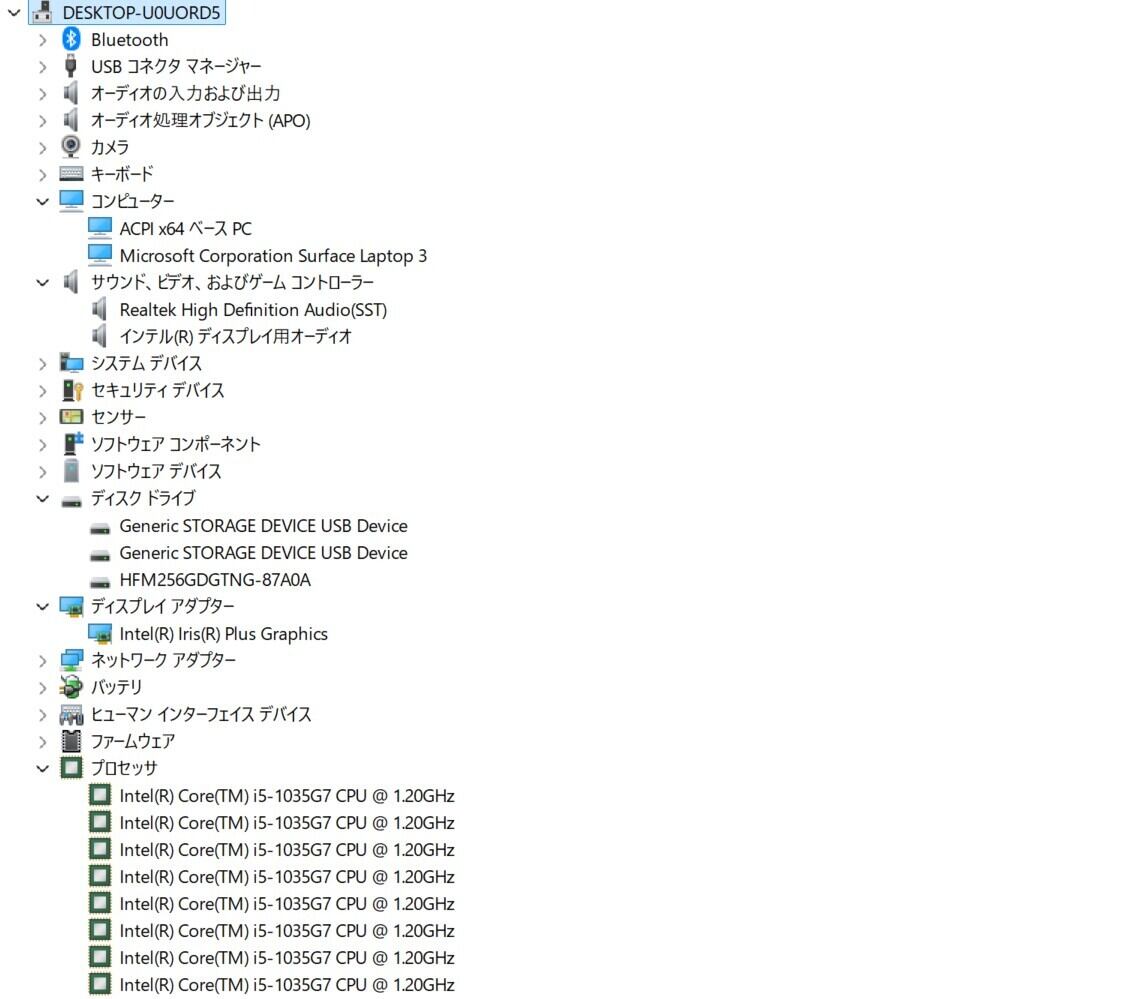1123x999 pixels.
Task: Click the セキュリティ デバイス key icon
Action: [x=72, y=390]
